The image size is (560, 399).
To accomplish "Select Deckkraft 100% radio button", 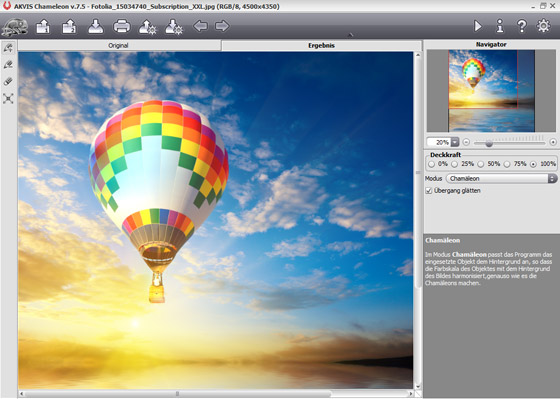I will (x=533, y=164).
